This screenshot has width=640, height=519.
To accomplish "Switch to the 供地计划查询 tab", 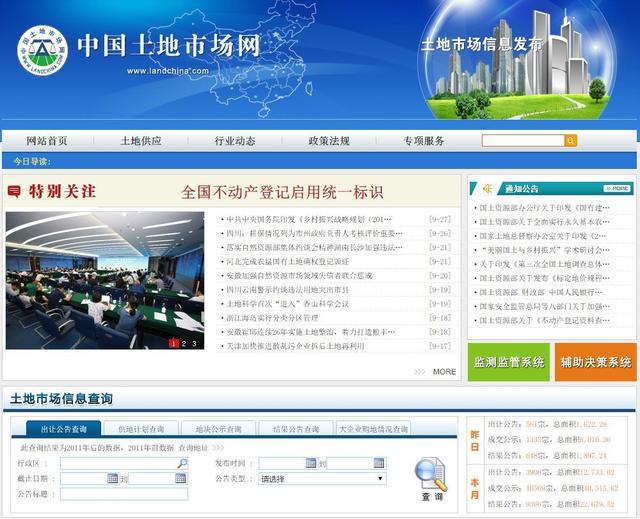I will [x=141, y=428].
